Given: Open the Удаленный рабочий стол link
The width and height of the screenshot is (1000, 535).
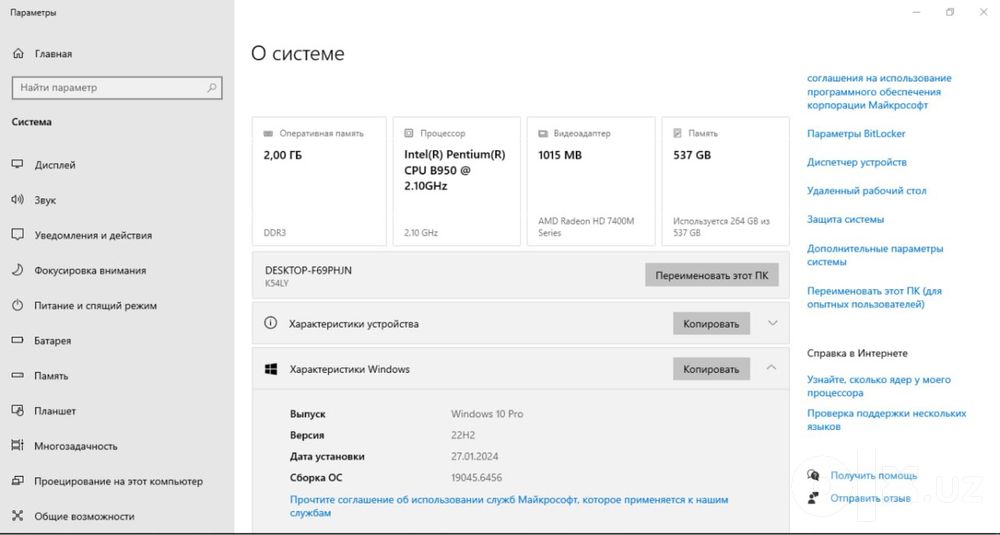Looking at the screenshot, I should click(x=867, y=191).
